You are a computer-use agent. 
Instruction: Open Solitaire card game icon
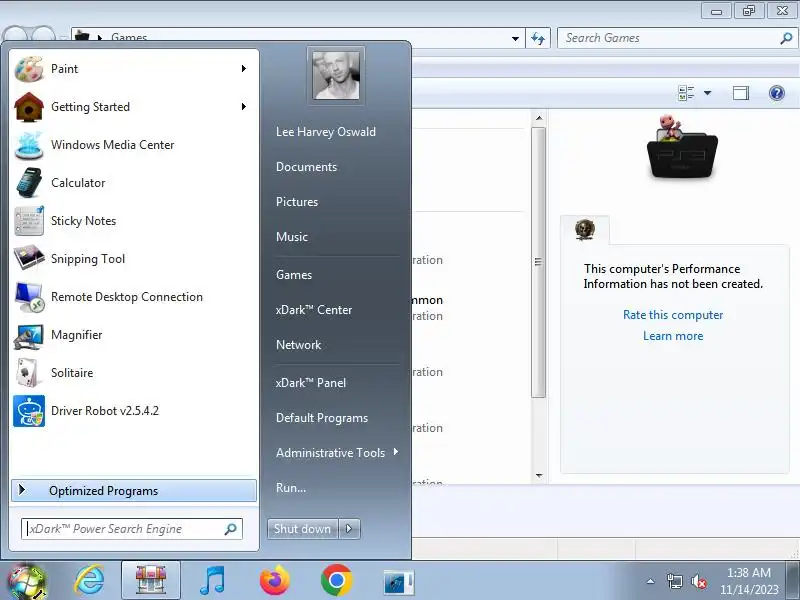(29, 373)
